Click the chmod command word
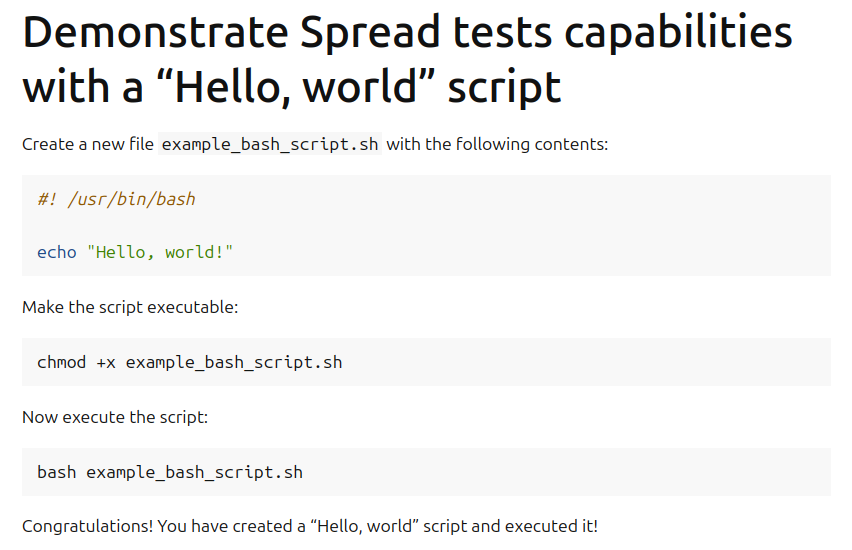The image size is (852, 550). tap(62, 362)
